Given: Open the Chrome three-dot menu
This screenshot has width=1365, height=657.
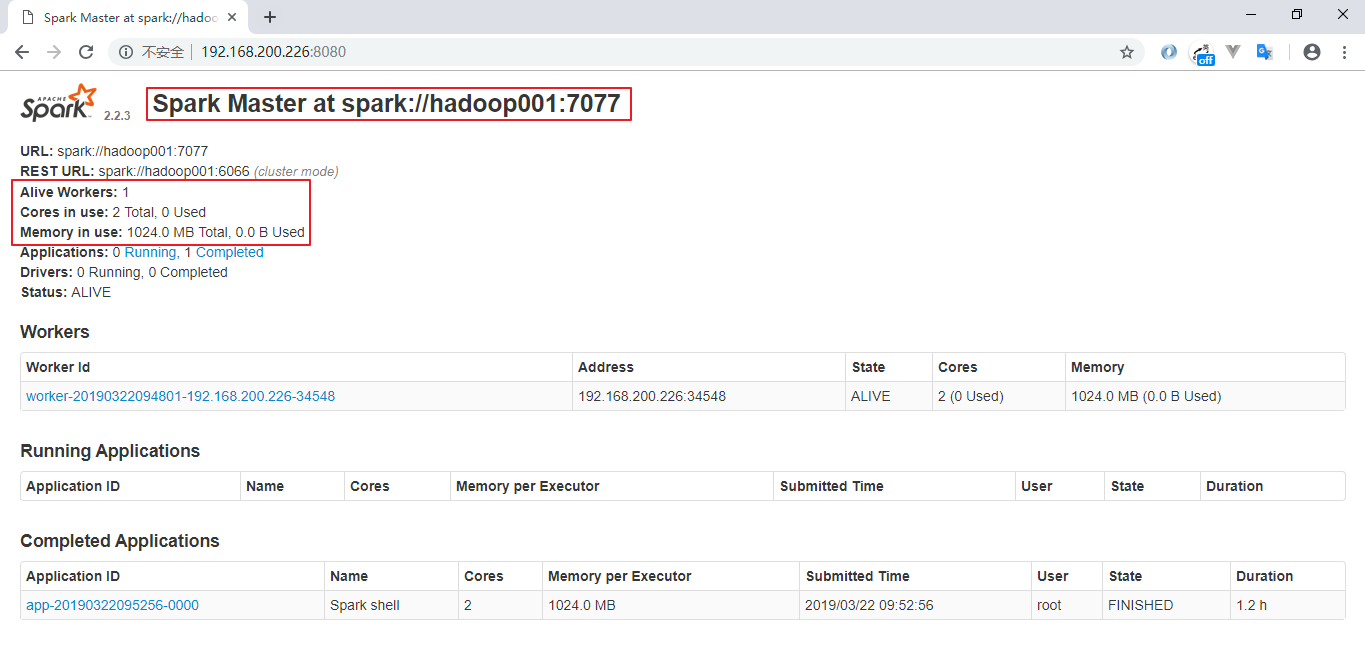Looking at the screenshot, I should [x=1343, y=52].
